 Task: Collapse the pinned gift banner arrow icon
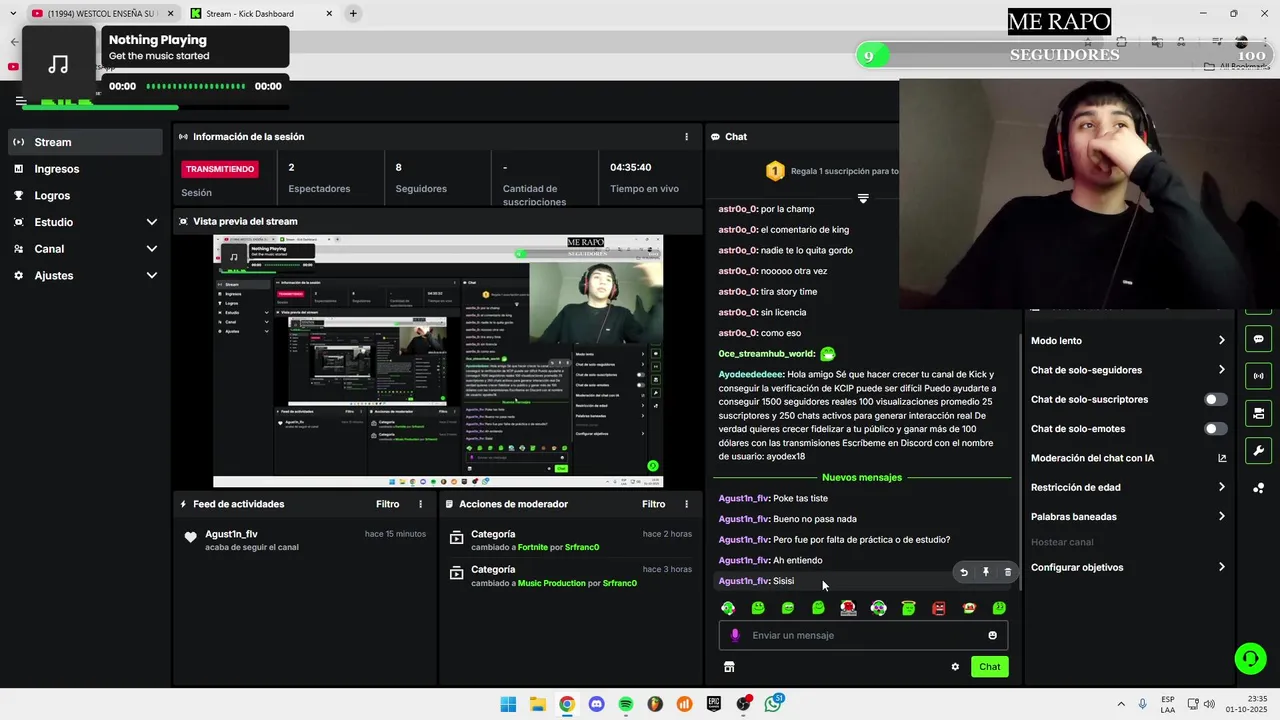tap(863, 198)
